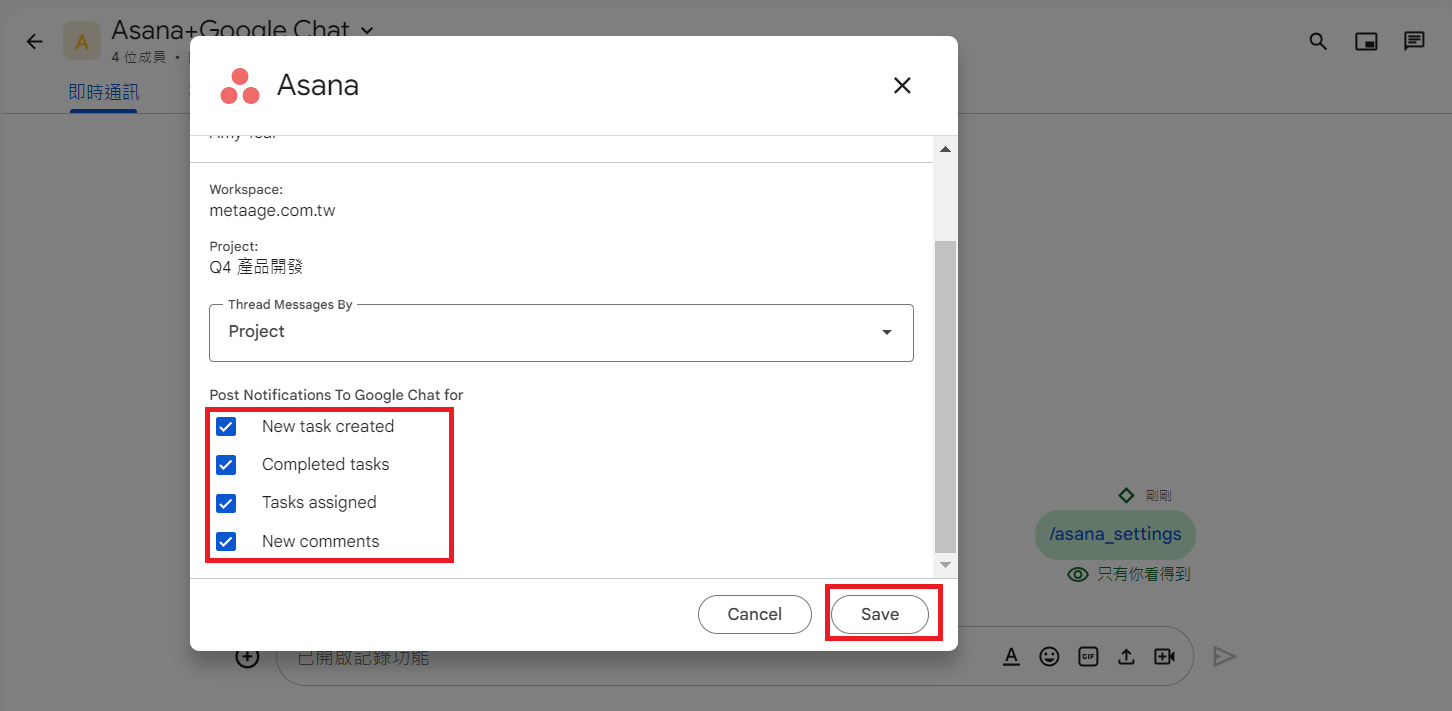Click the diamond icon above the /asana_settings message
1452x711 pixels.
(x=1126, y=495)
